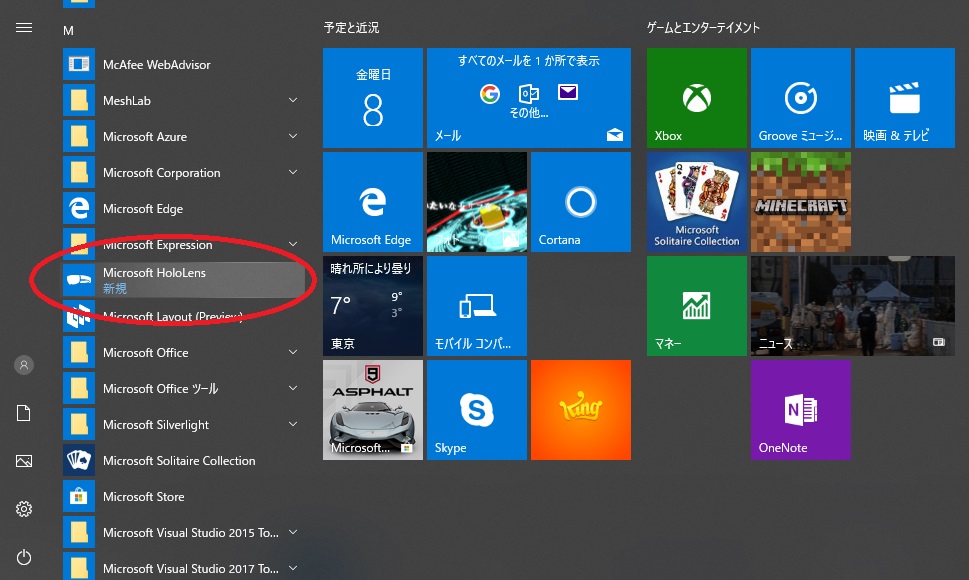Open the OneNote tile

(800, 409)
